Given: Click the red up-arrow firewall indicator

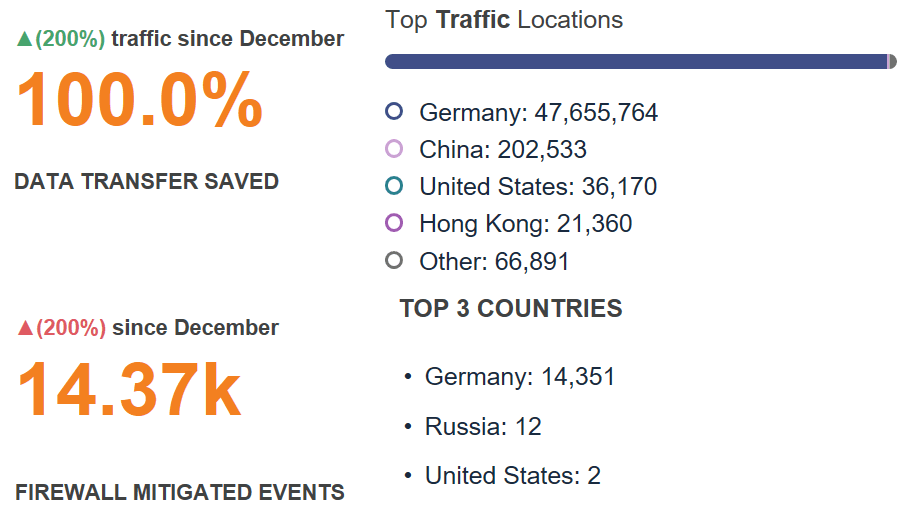Looking at the screenshot, I should click(x=23, y=328).
